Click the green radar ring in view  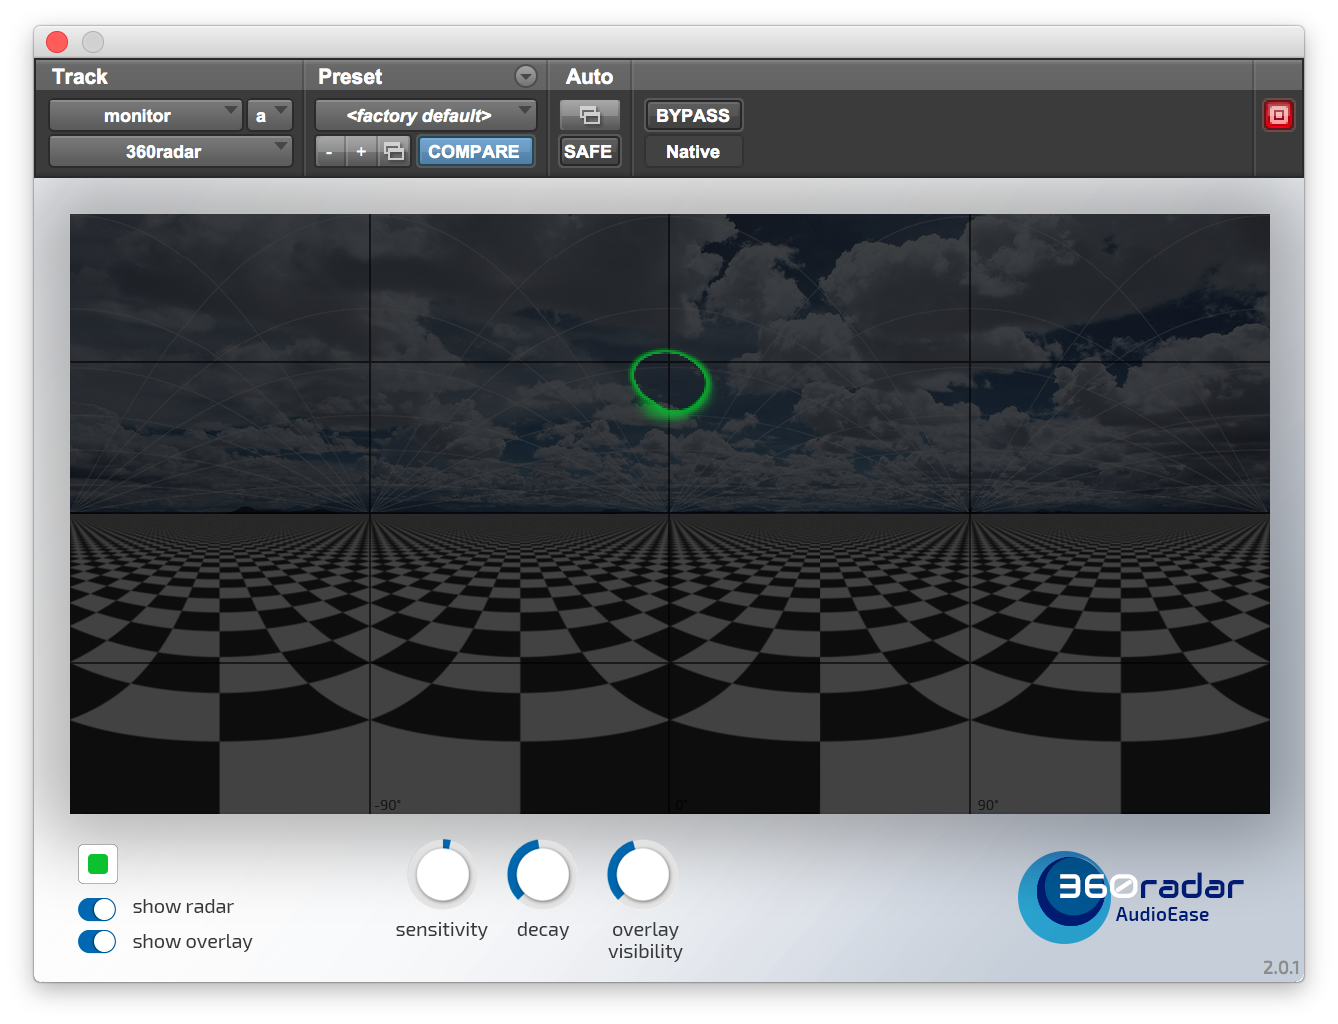670,381
